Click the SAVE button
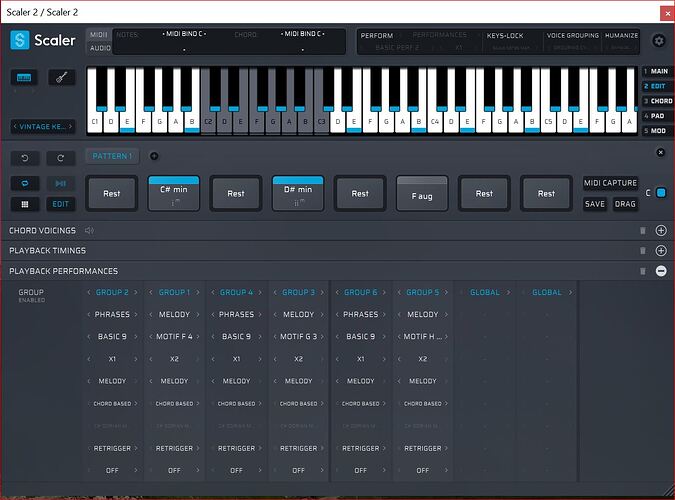This screenshot has height=500, width=675. (595, 204)
